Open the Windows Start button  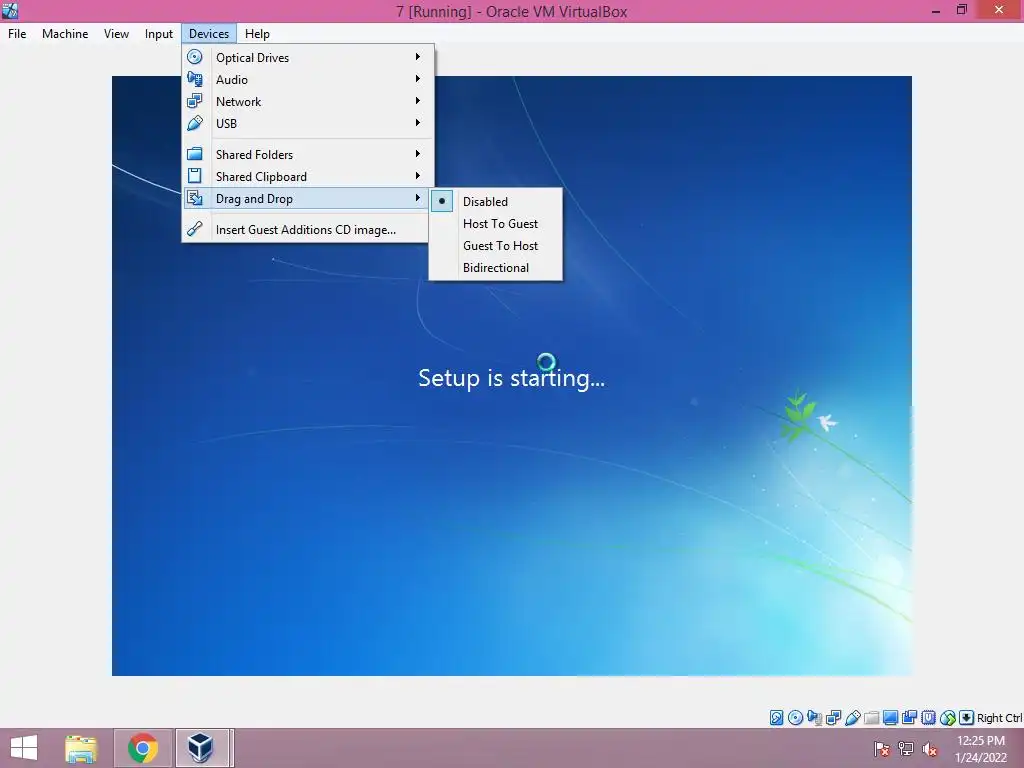(24, 748)
